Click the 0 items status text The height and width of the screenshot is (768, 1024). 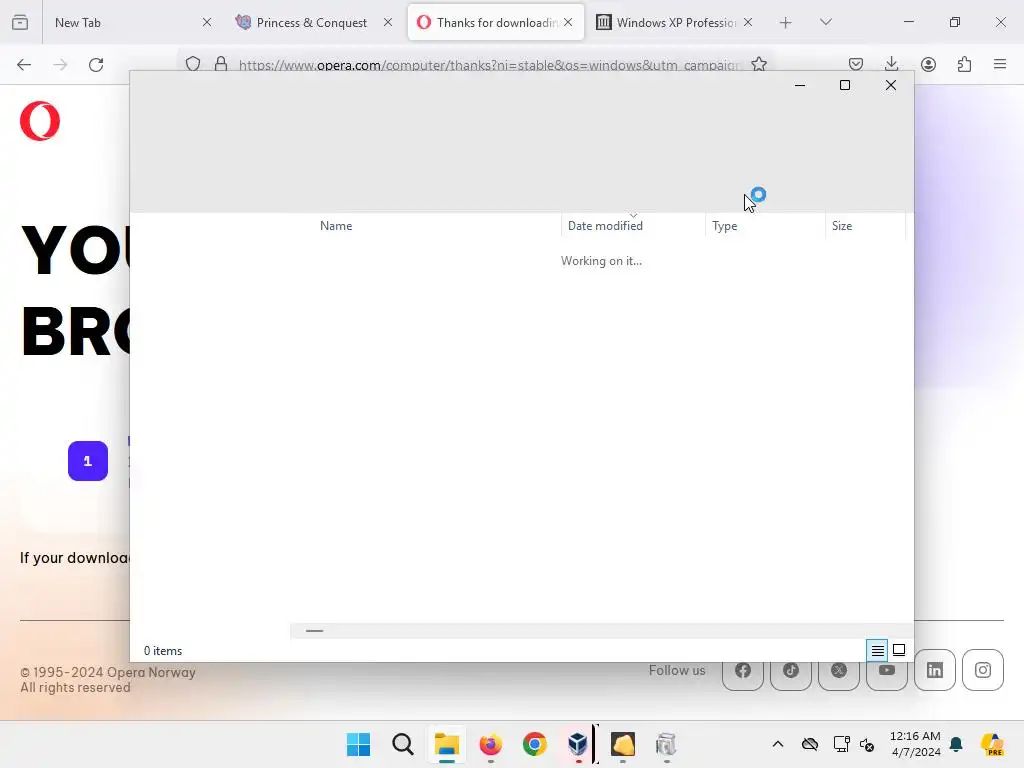[163, 651]
